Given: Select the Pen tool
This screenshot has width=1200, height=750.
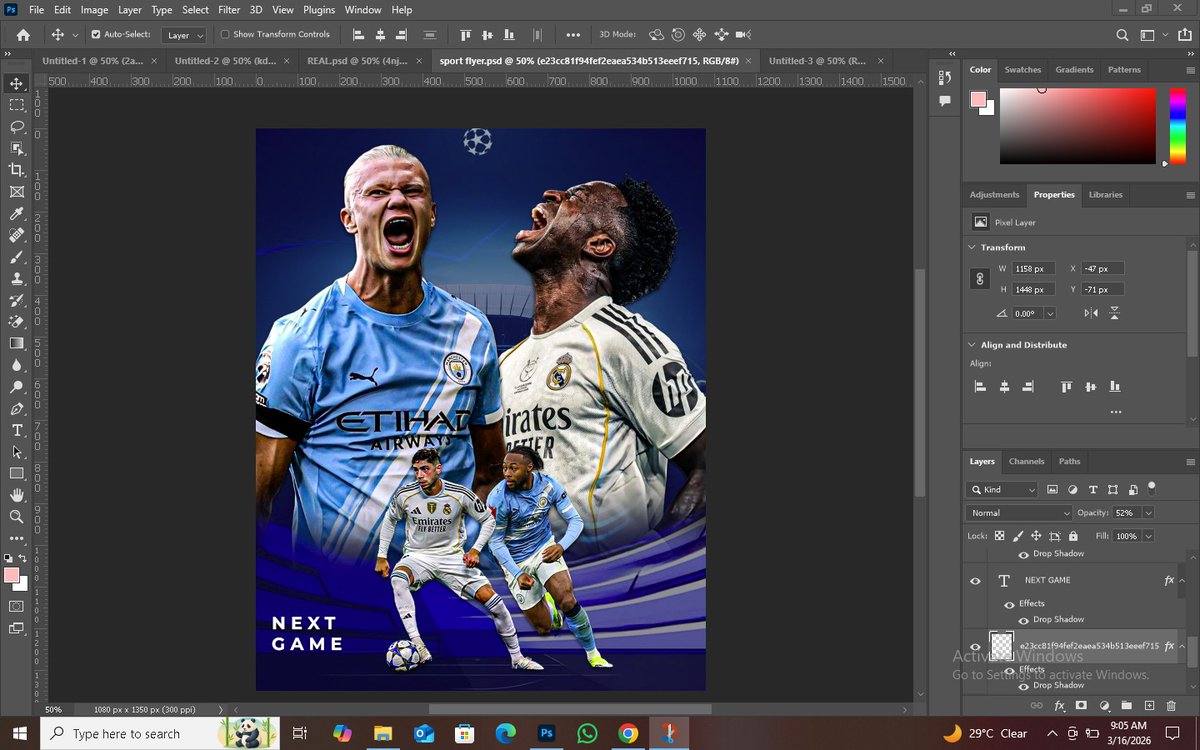Looking at the screenshot, I should coord(17,409).
